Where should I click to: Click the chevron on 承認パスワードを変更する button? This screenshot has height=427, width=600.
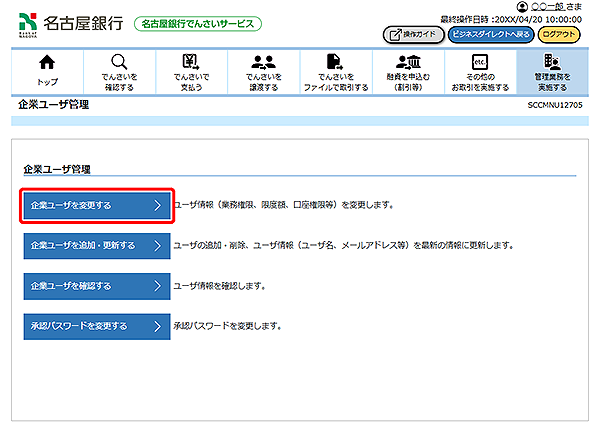tap(157, 326)
